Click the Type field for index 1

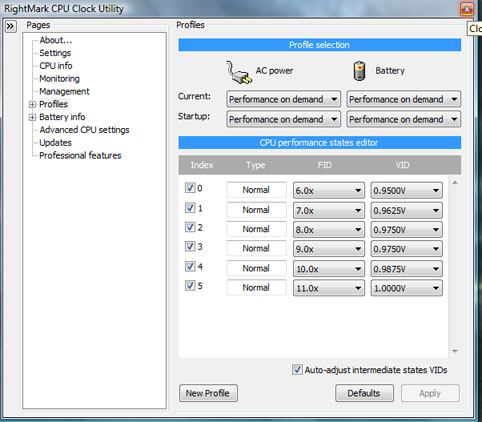coord(256,210)
